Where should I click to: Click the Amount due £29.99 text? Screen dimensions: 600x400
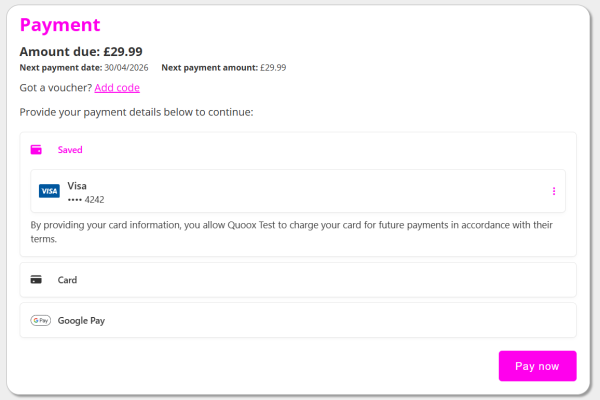(81, 51)
